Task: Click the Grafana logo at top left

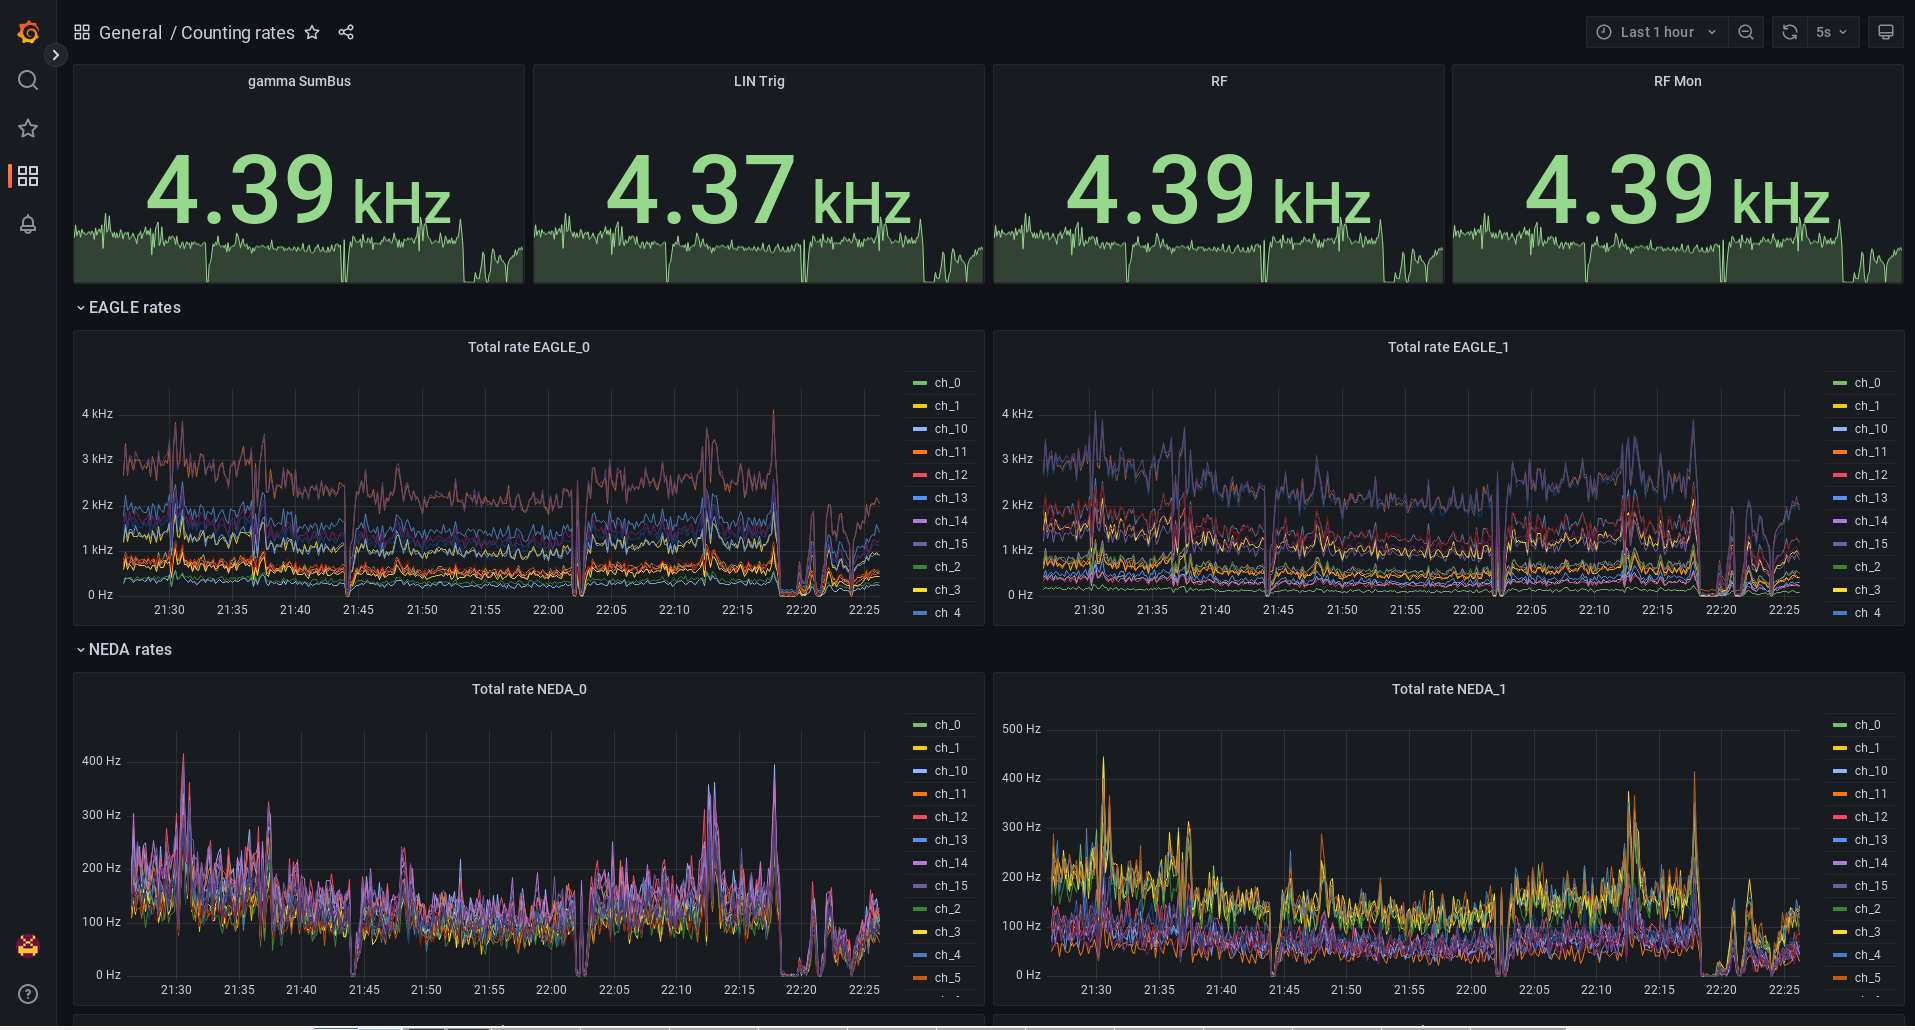Action: point(28,32)
